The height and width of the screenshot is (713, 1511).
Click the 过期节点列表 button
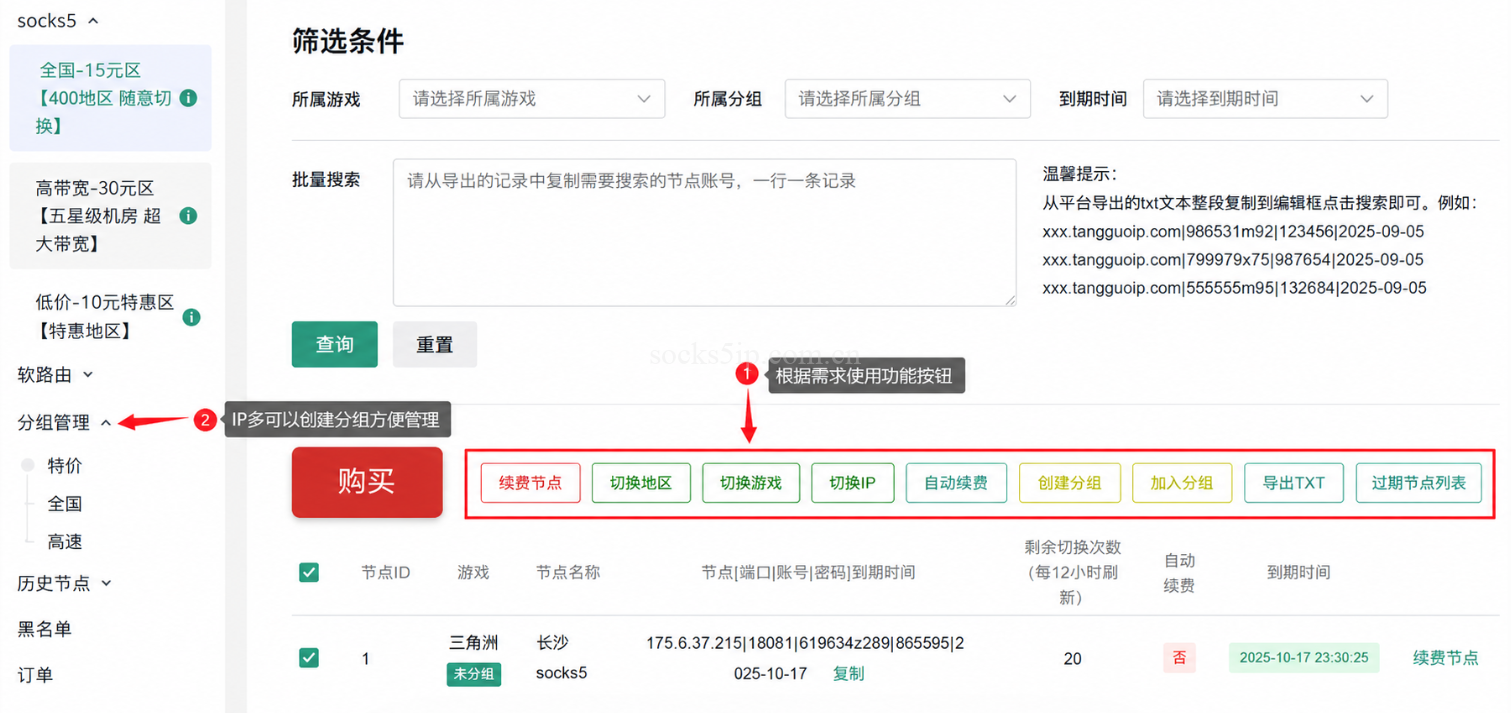tap(1419, 483)
